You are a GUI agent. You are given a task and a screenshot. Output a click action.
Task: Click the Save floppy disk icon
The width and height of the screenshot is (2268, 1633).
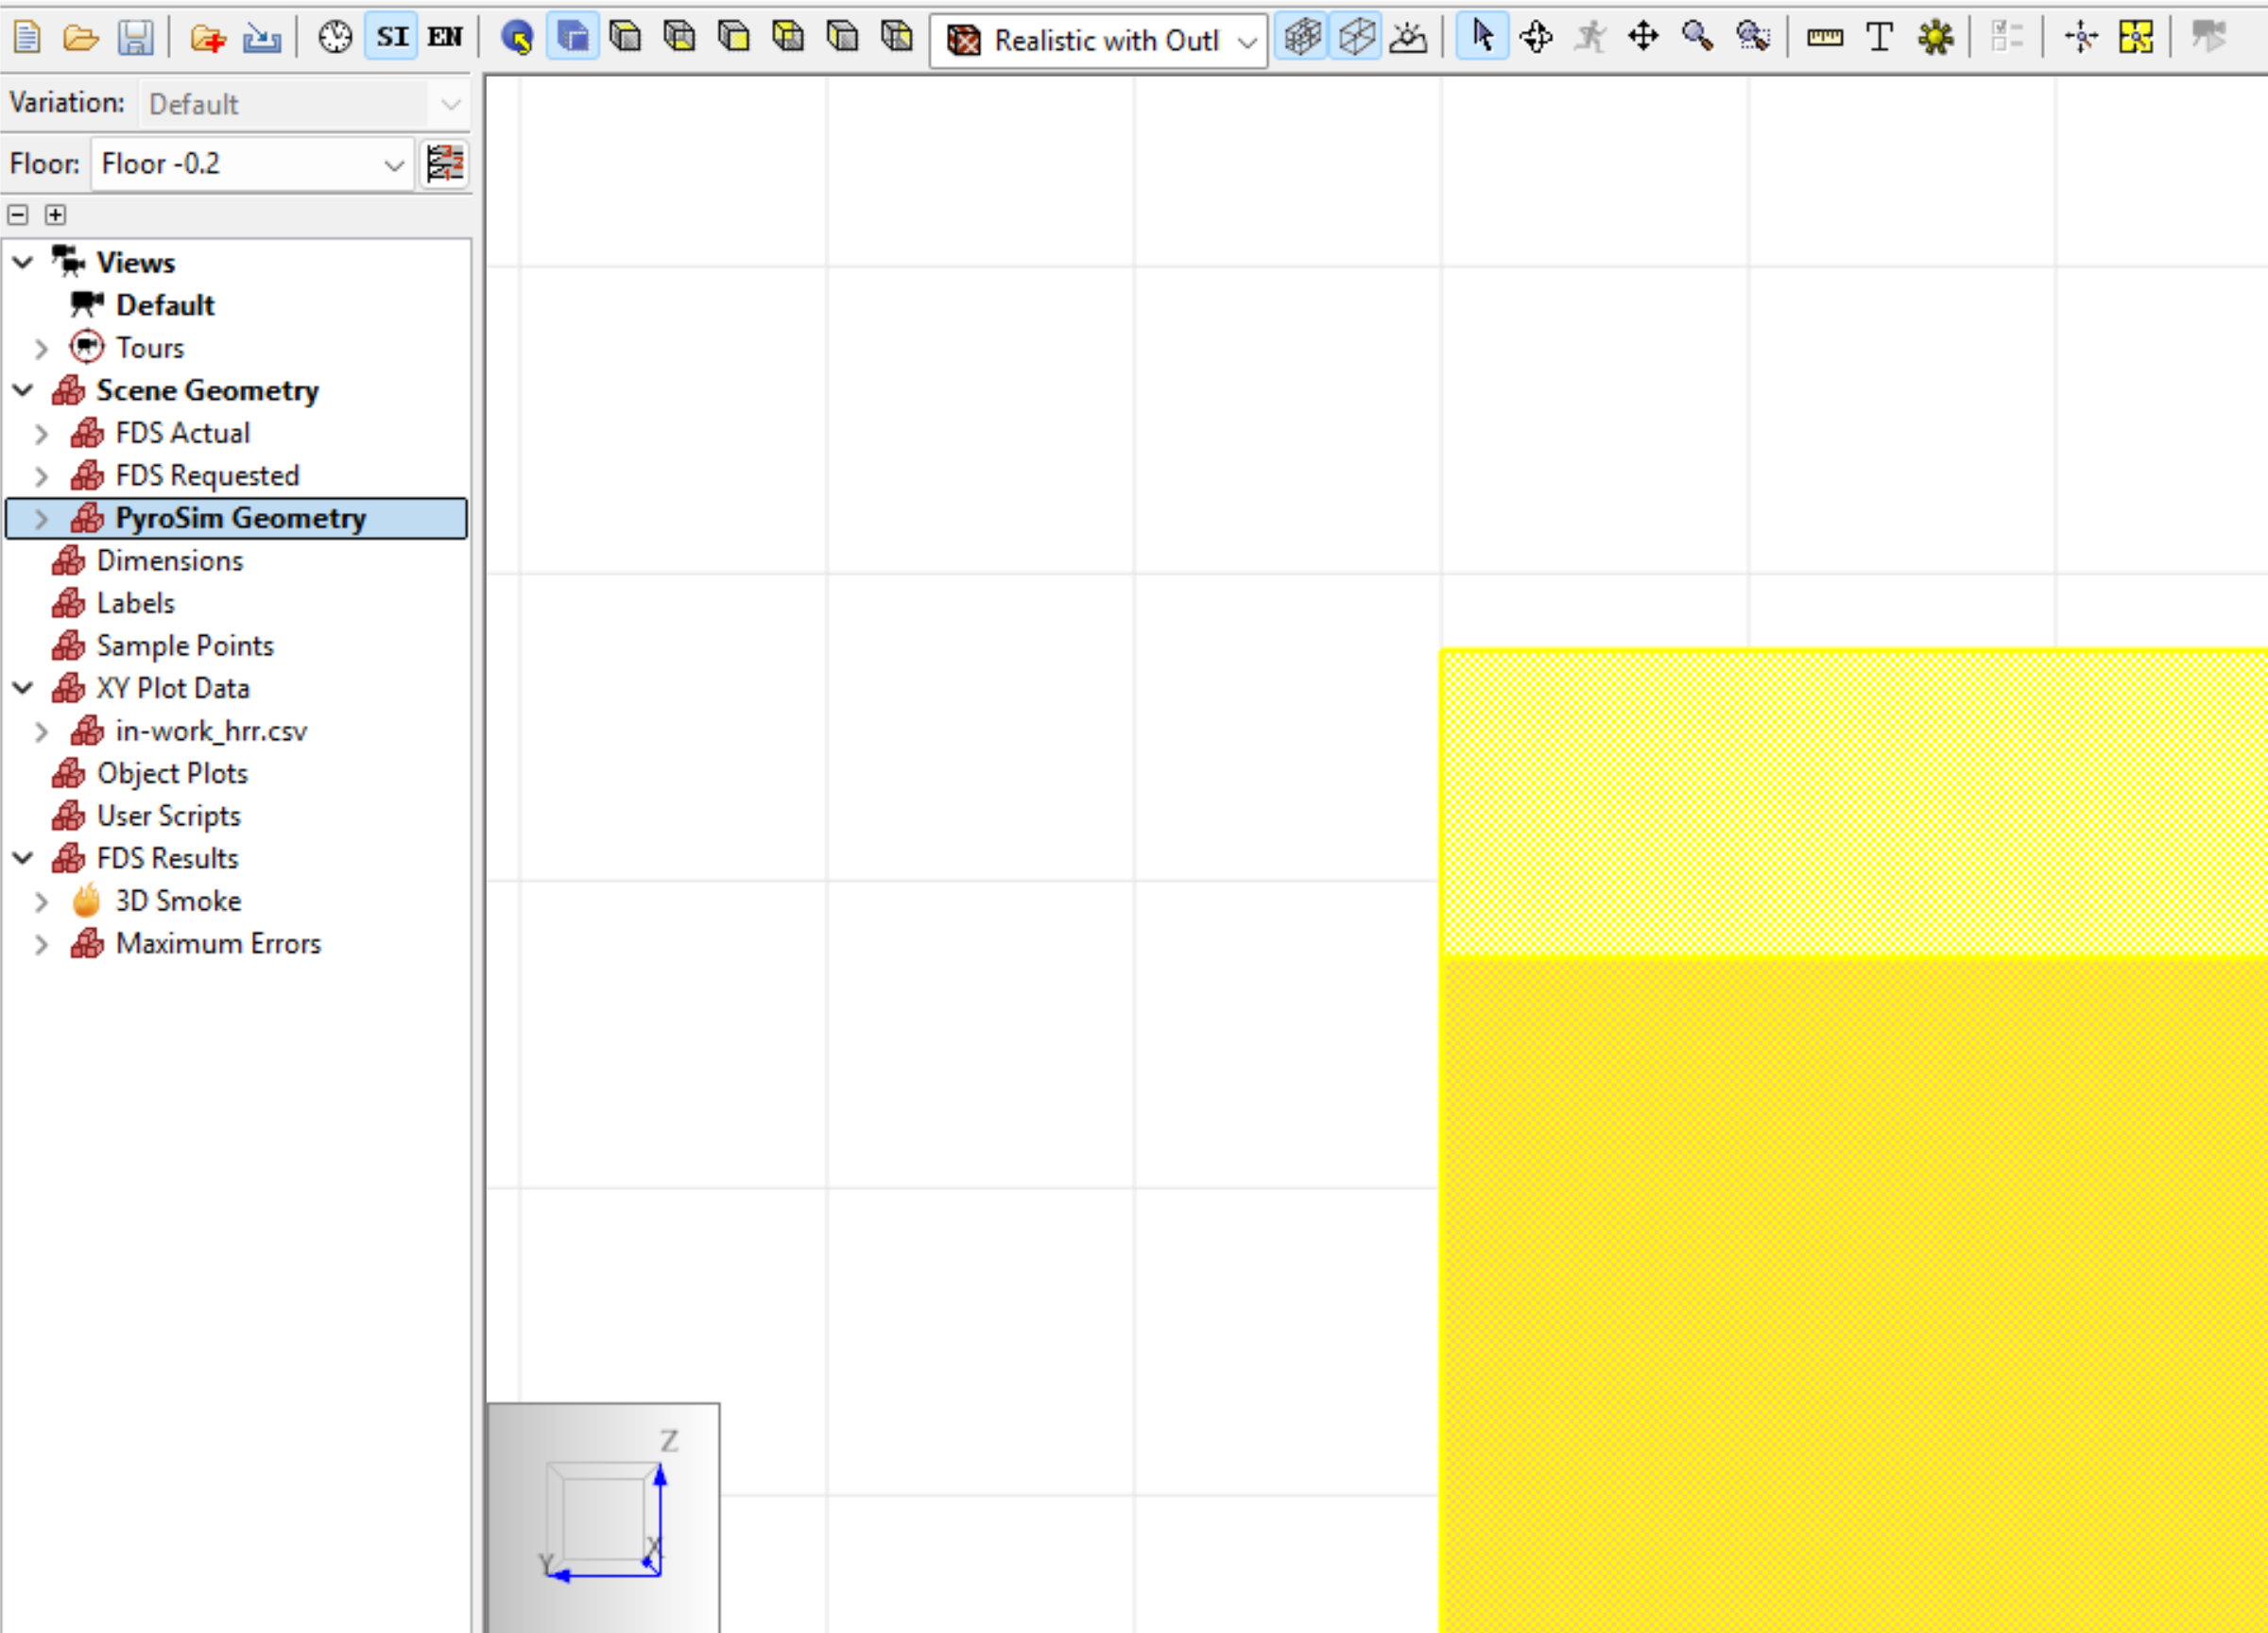pyautogui.click(x=135, y=38)
